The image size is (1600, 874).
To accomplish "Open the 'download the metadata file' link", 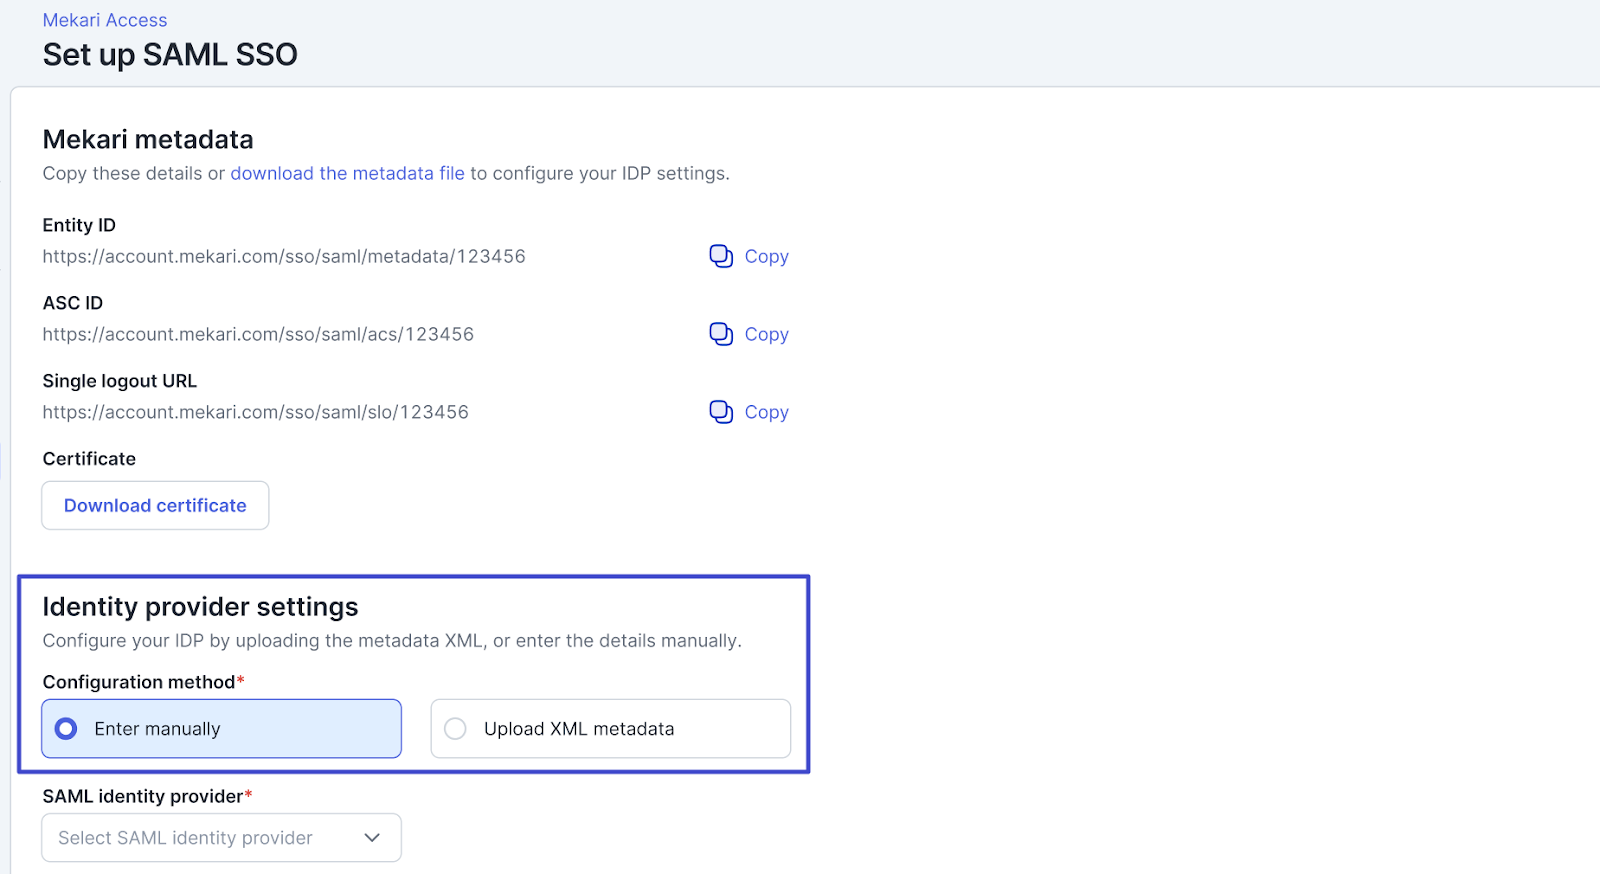I will 347,174.
